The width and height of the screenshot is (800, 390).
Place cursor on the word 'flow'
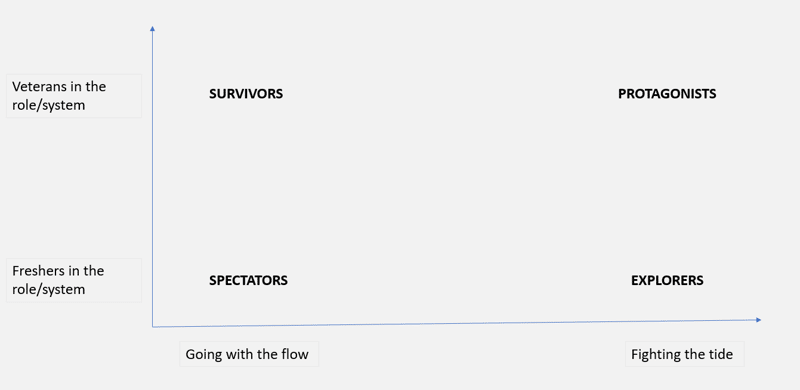tap(295, 354)
